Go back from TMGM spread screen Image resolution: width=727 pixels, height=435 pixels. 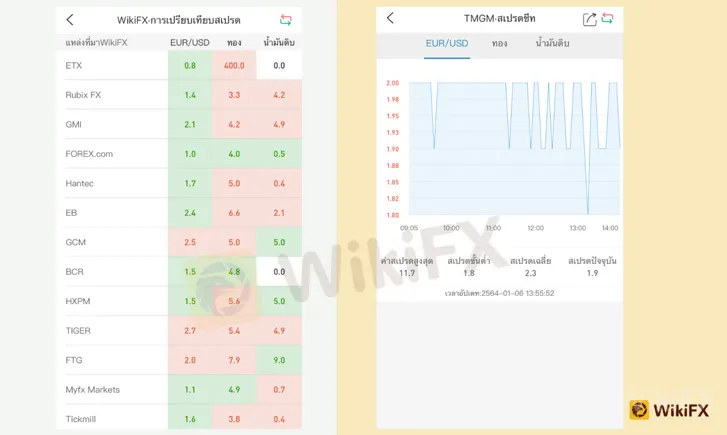click(x=390, y=18)
